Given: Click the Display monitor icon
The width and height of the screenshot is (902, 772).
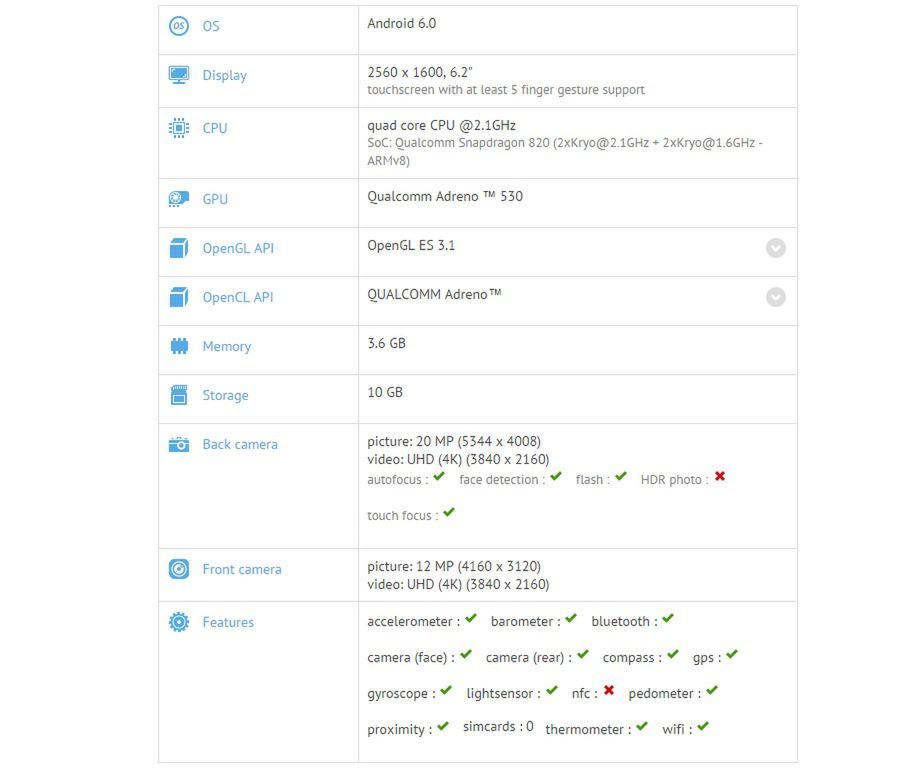Looking at the screenshot, I should [179, 75].
